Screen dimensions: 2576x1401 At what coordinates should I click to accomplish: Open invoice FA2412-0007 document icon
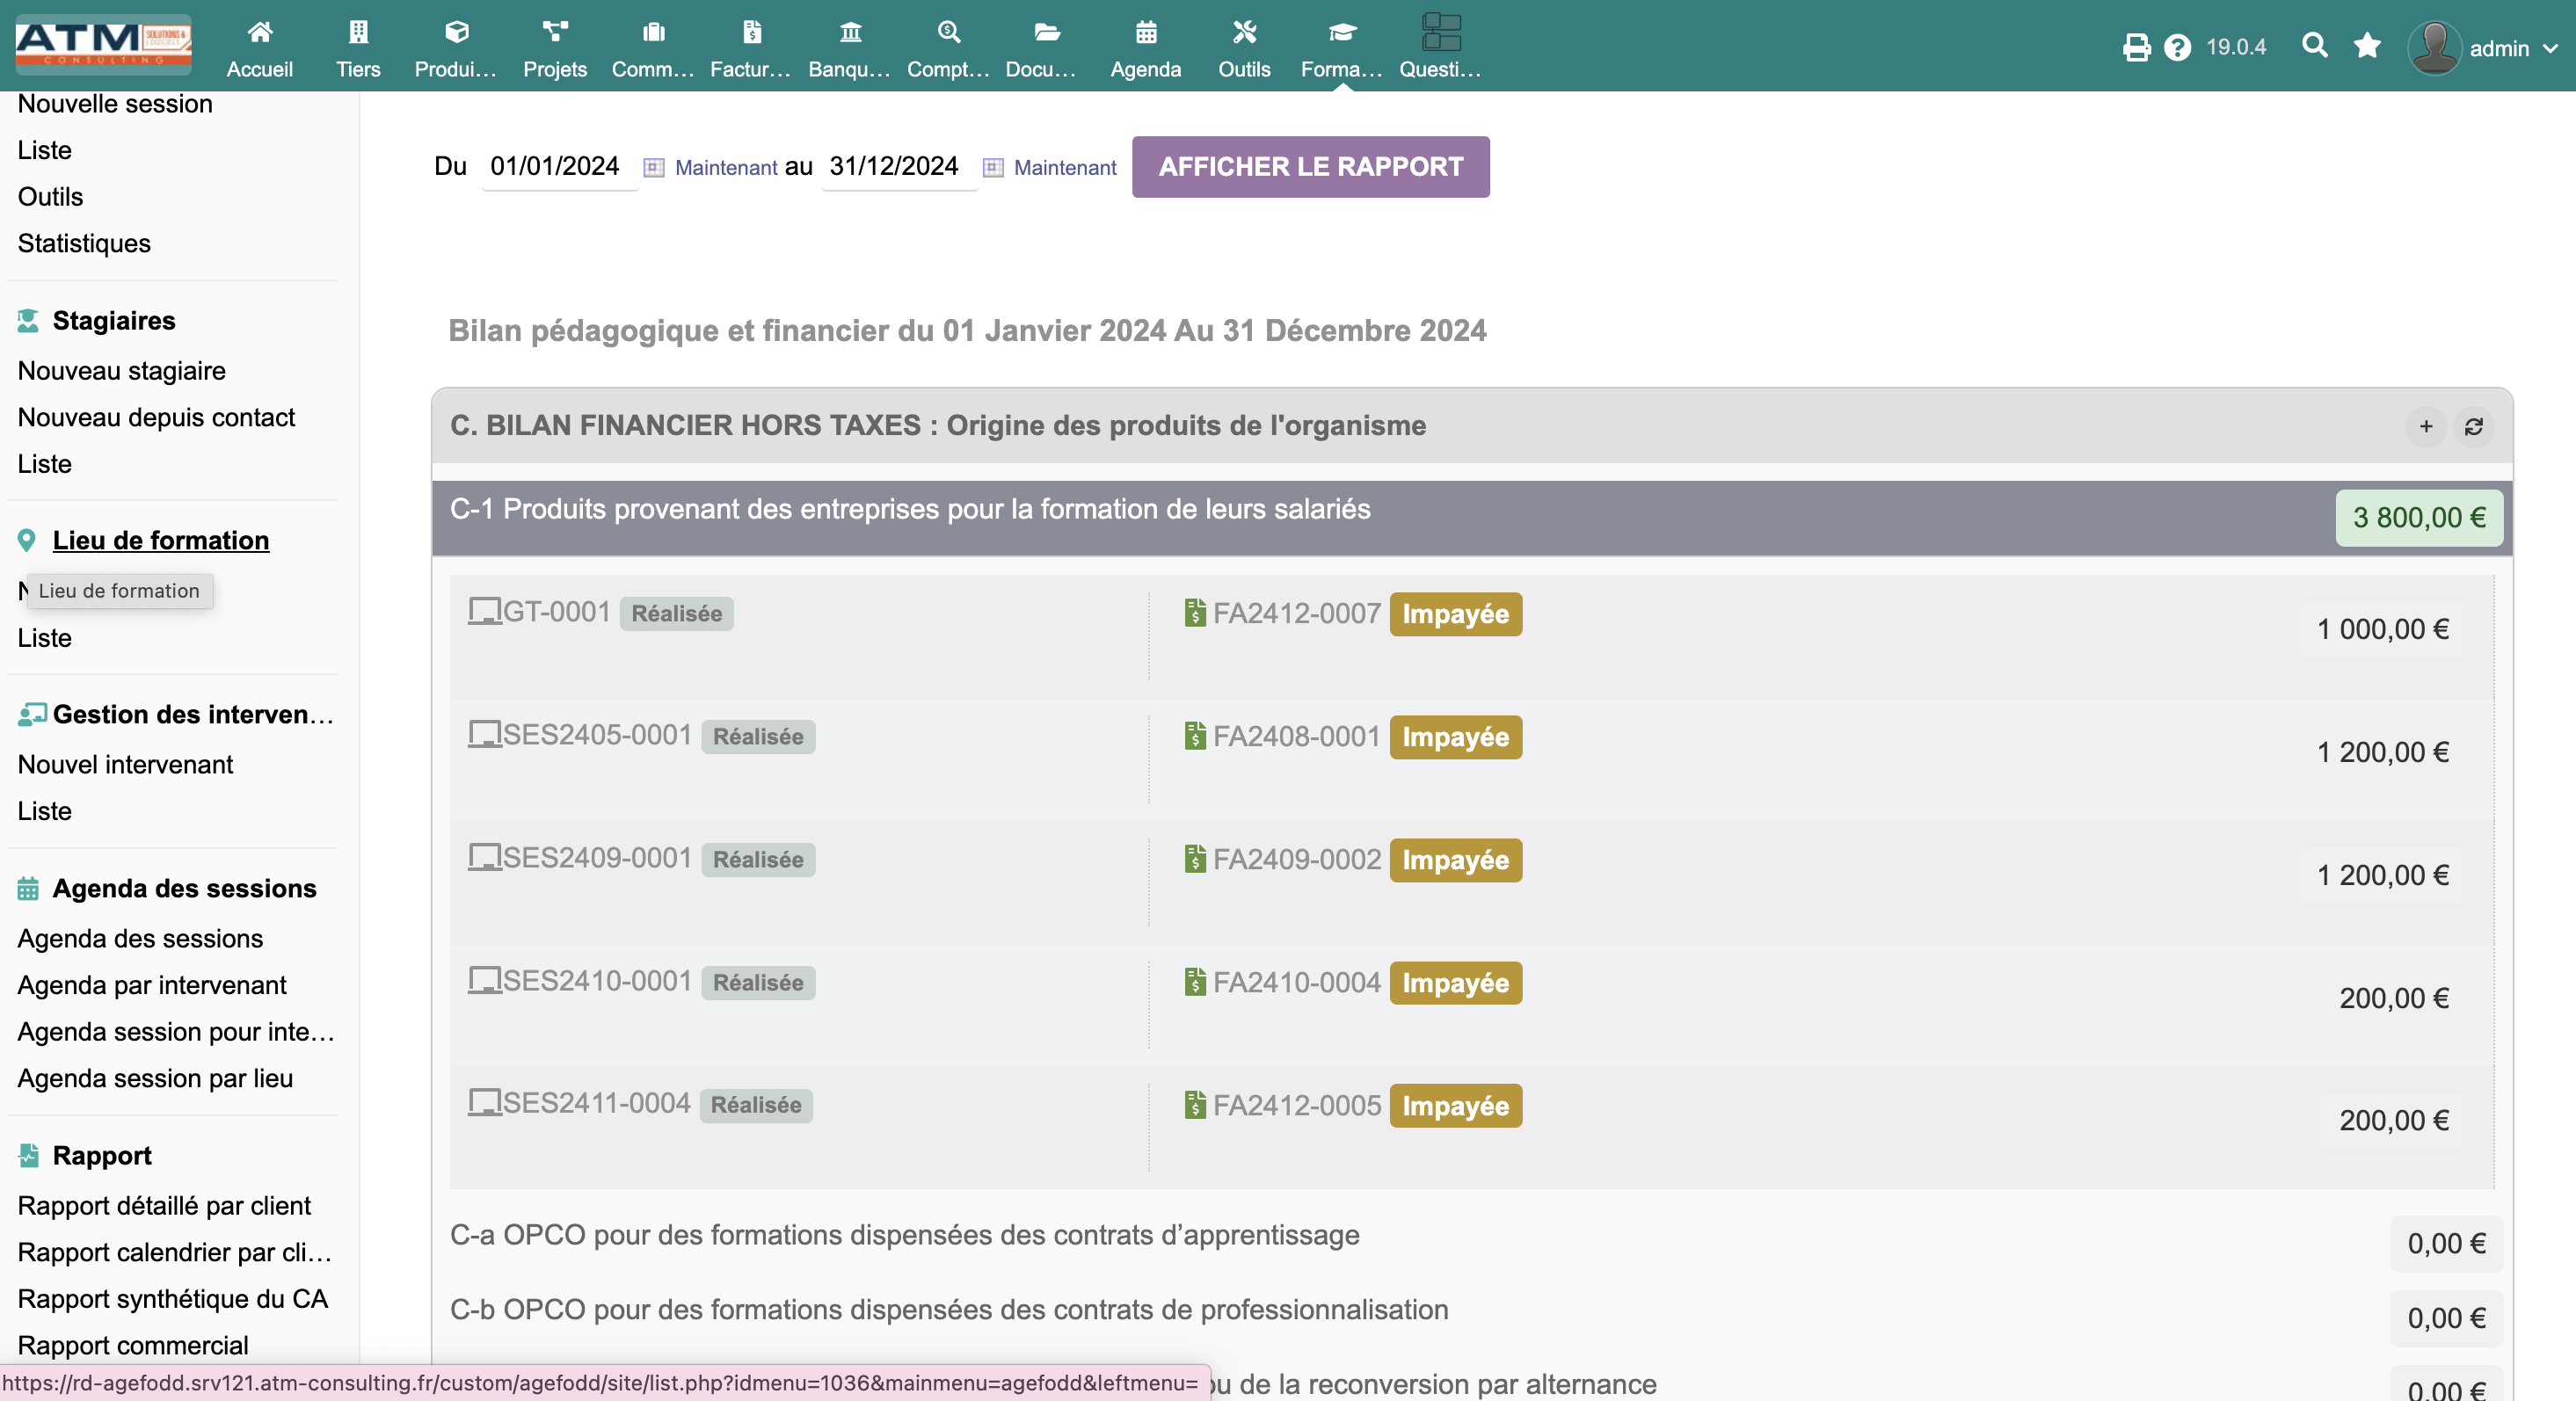click(1194, 613)
